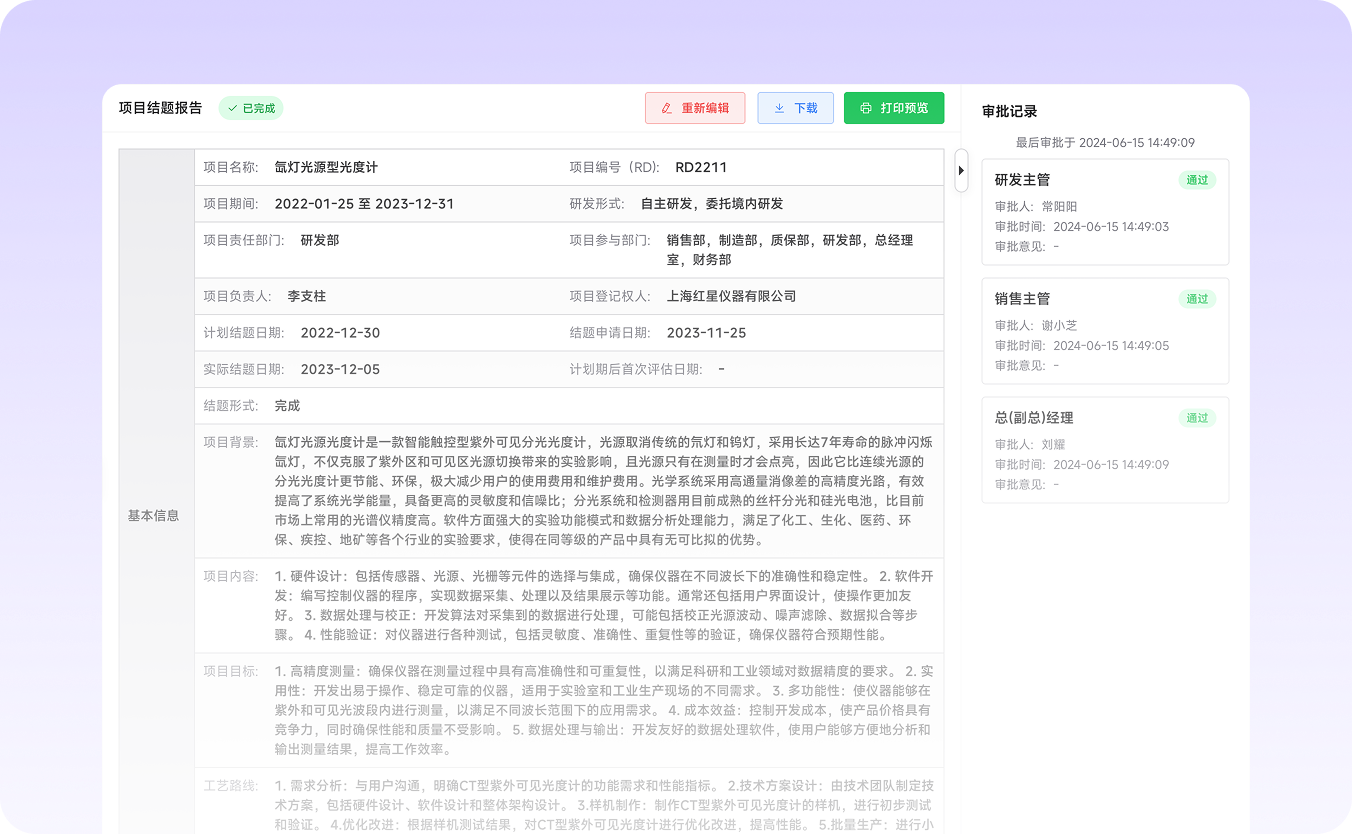Collapse the 审批记录 panel with arrow
The width and height of the screenshot is (1352, 834).
pos(961,170)
